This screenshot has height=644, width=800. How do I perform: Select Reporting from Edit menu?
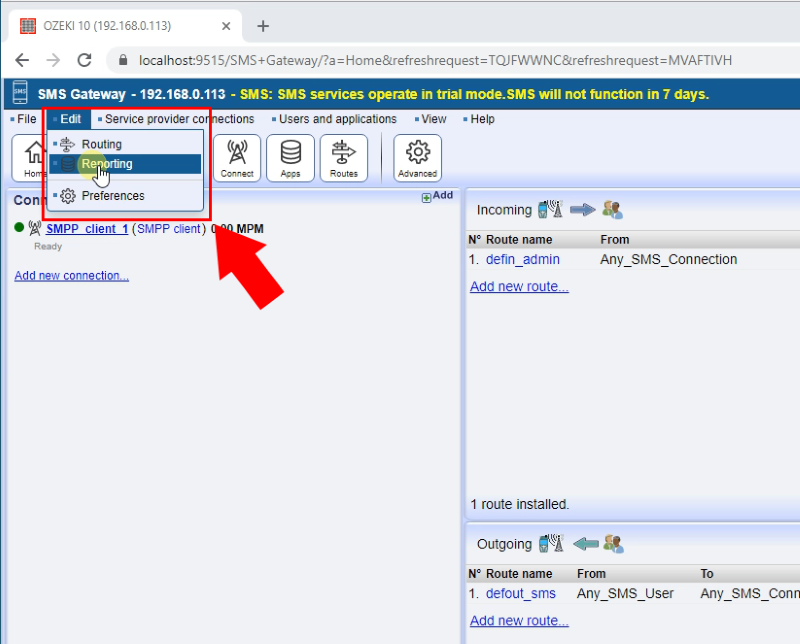pyautogui.click(x=126, y=164)
